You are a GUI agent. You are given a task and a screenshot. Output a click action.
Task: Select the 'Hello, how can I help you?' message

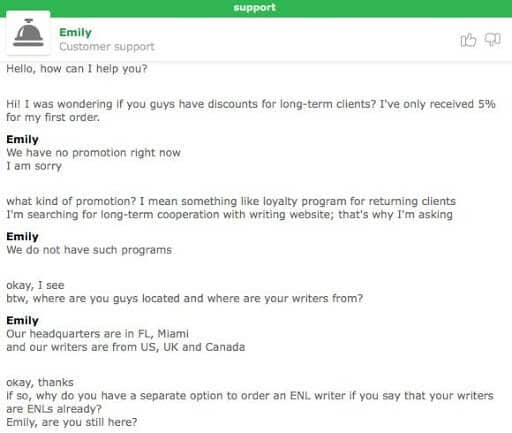point(77,69)
